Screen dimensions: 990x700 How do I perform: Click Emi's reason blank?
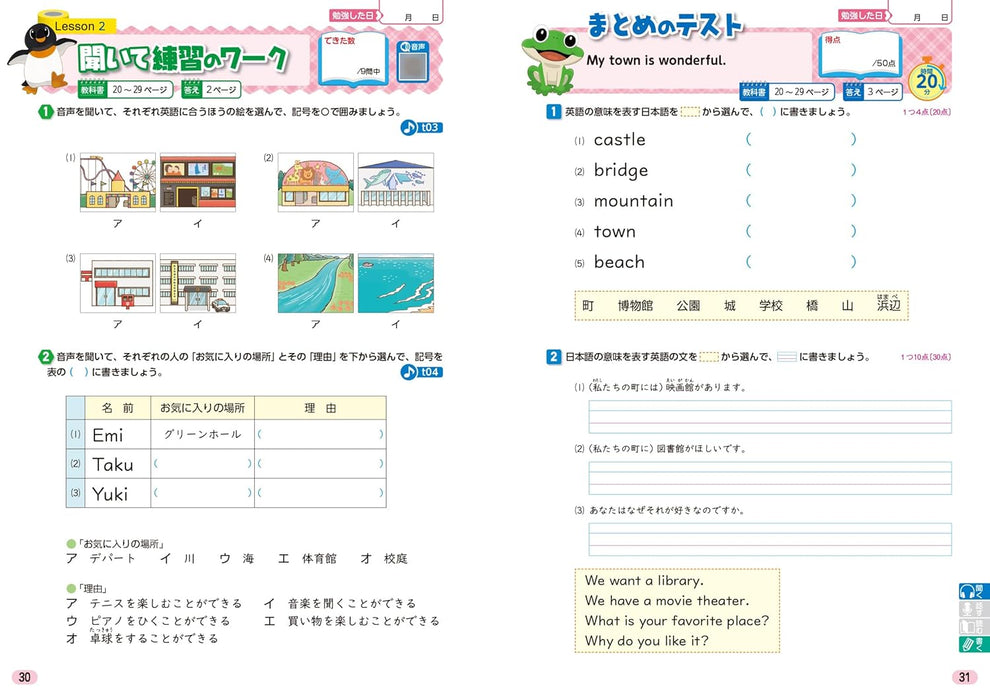click(x=320, y=435)
